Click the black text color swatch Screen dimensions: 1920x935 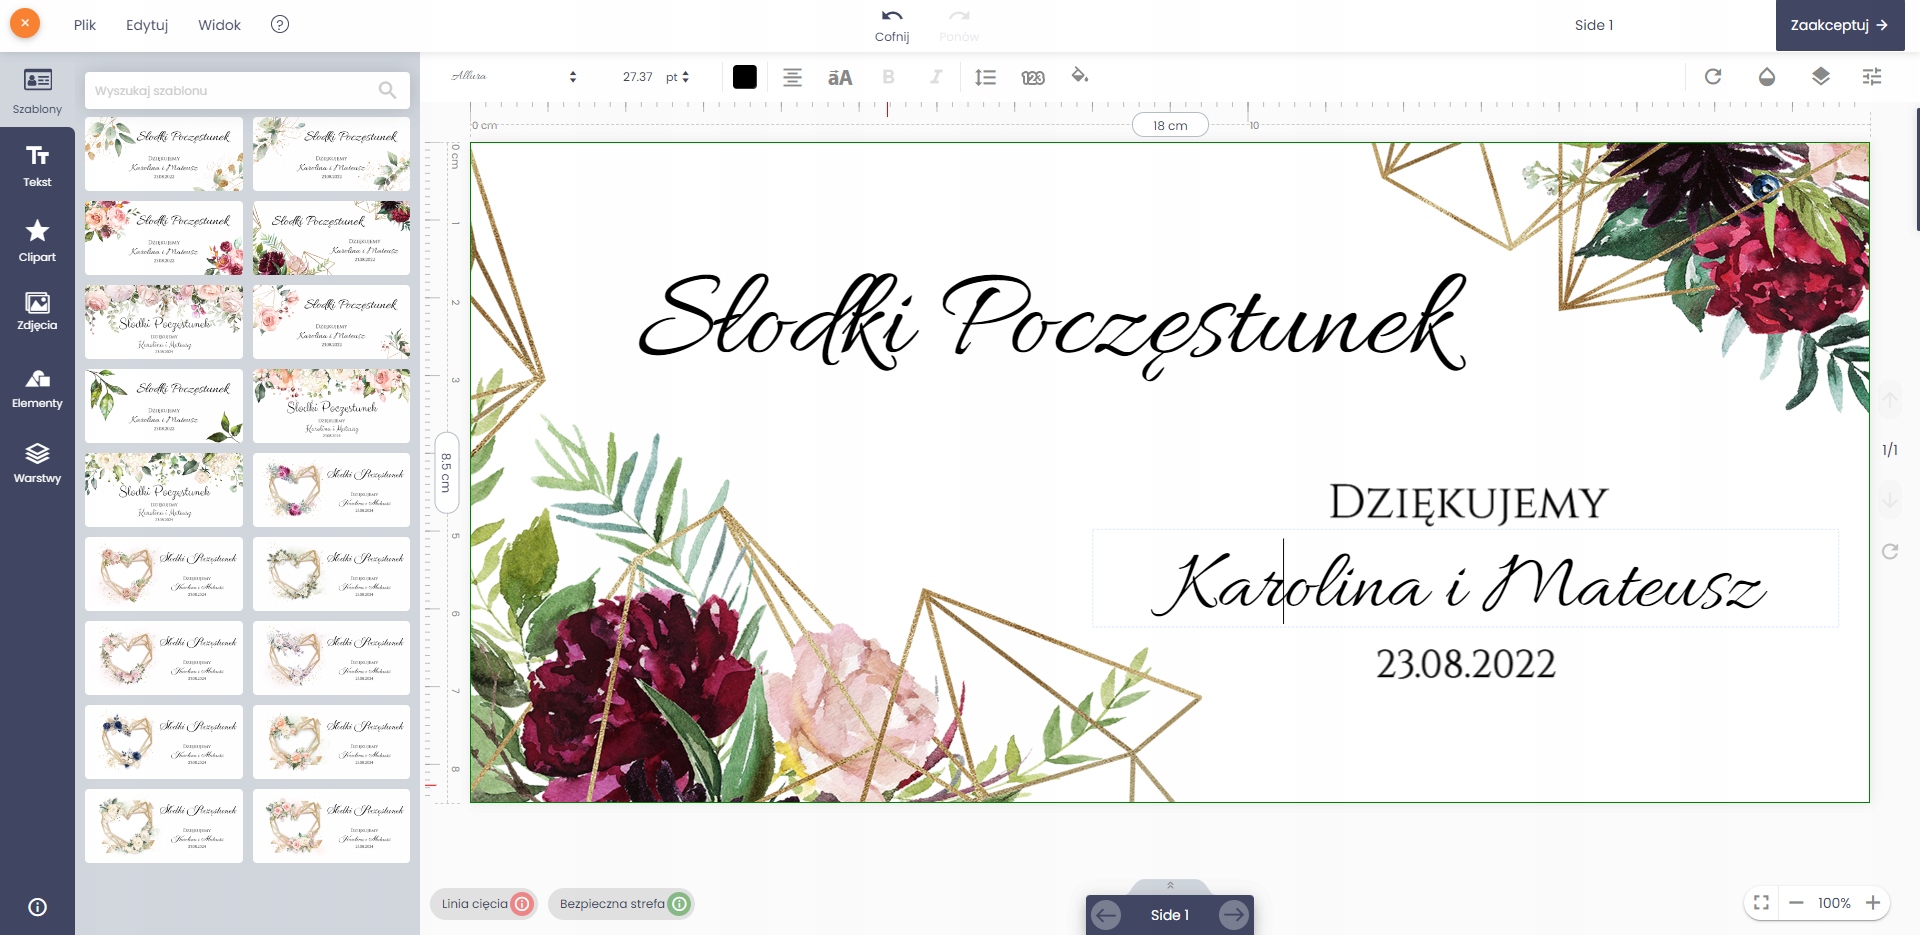(745, 77)
